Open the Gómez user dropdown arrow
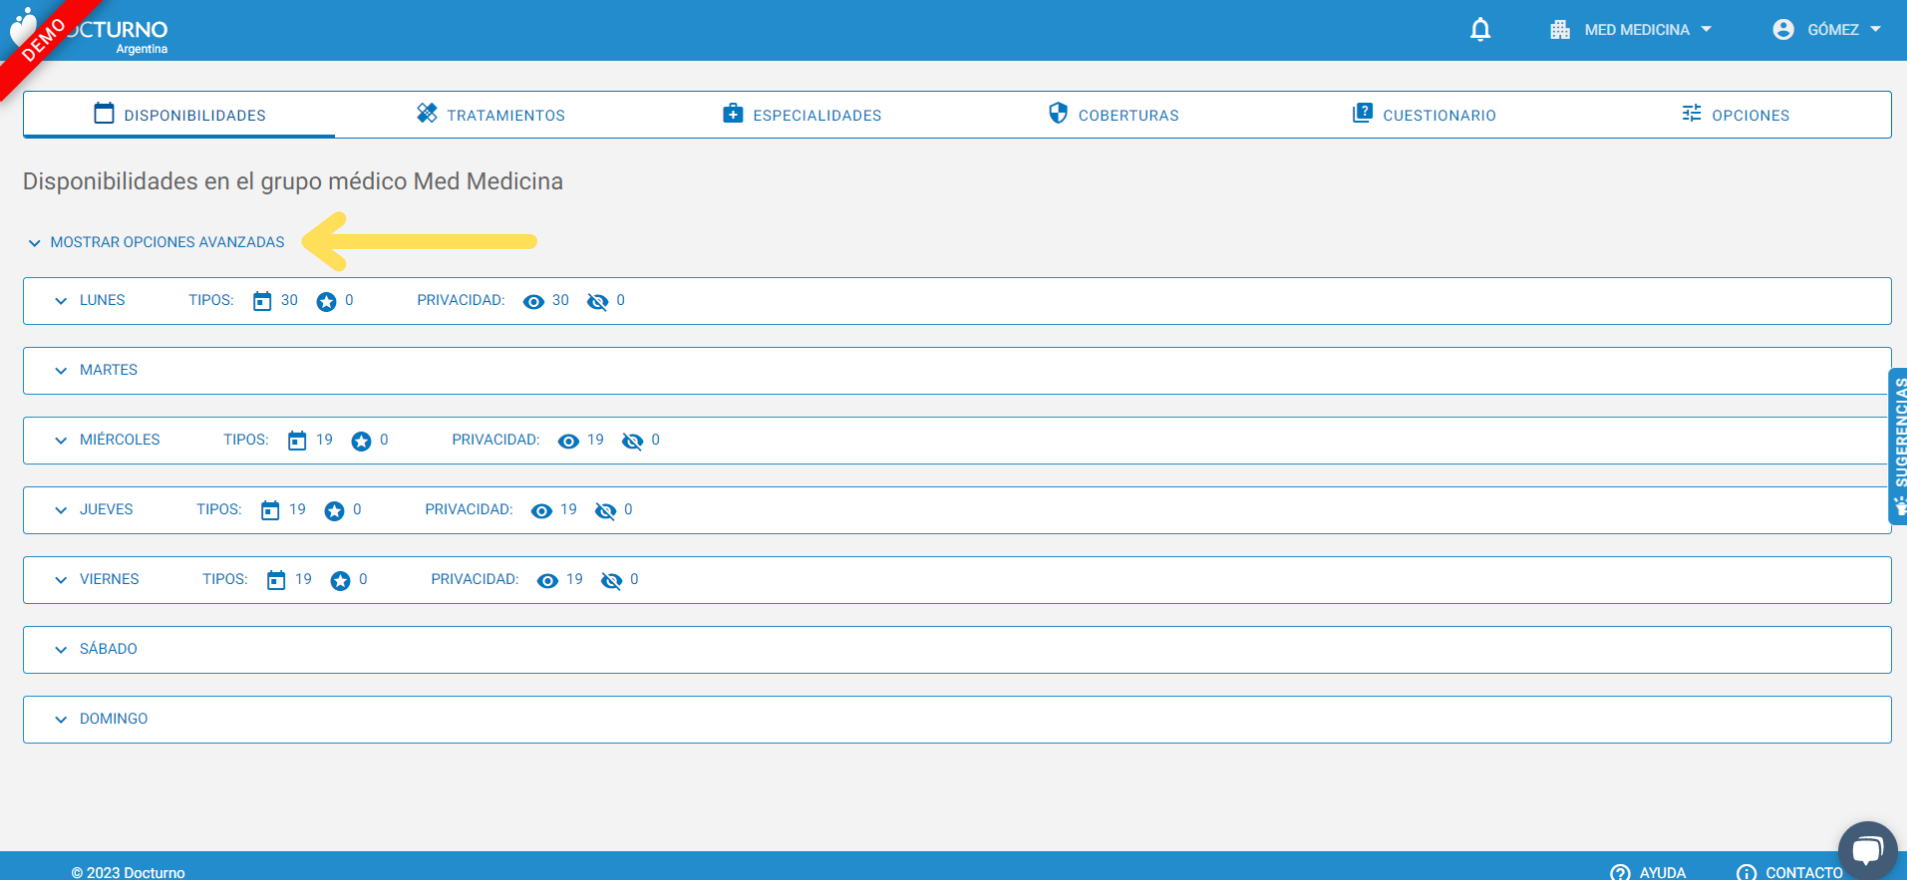Image resolution: width=1907 pixels, height=880 pixels. coord(1875,30)
